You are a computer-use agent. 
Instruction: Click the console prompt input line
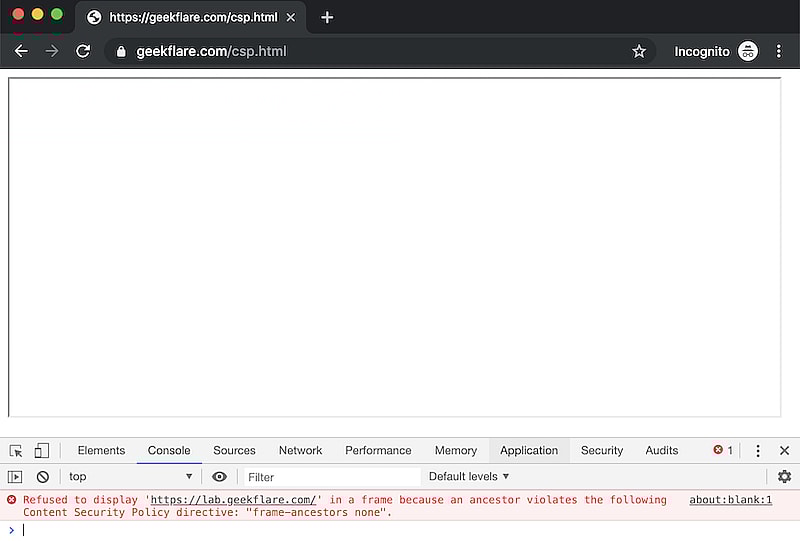click(x=400, y=531)
